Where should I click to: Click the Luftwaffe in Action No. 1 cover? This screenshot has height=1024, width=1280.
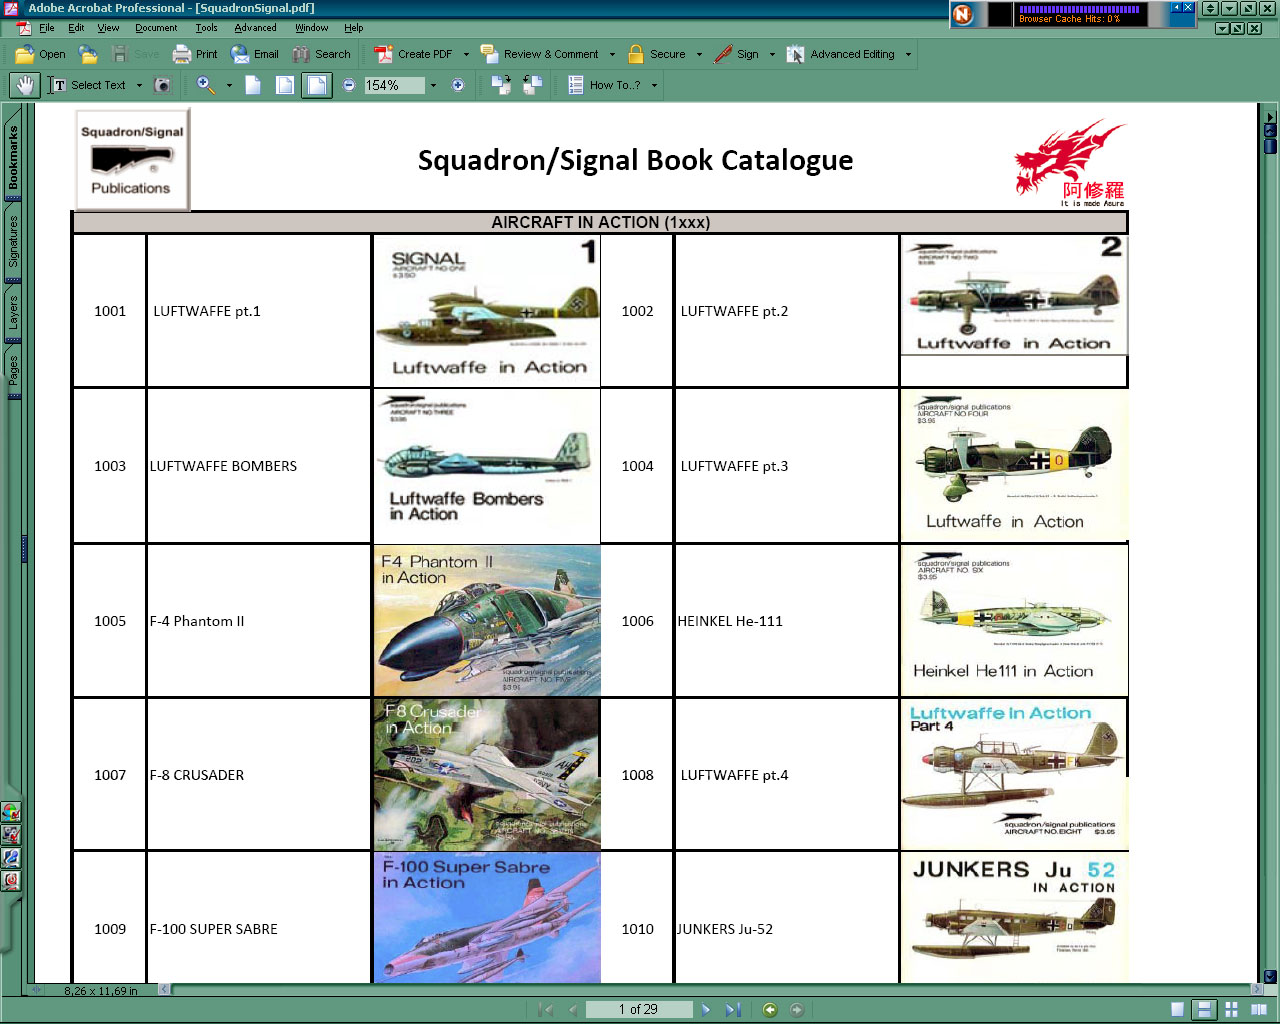(487, 310)
